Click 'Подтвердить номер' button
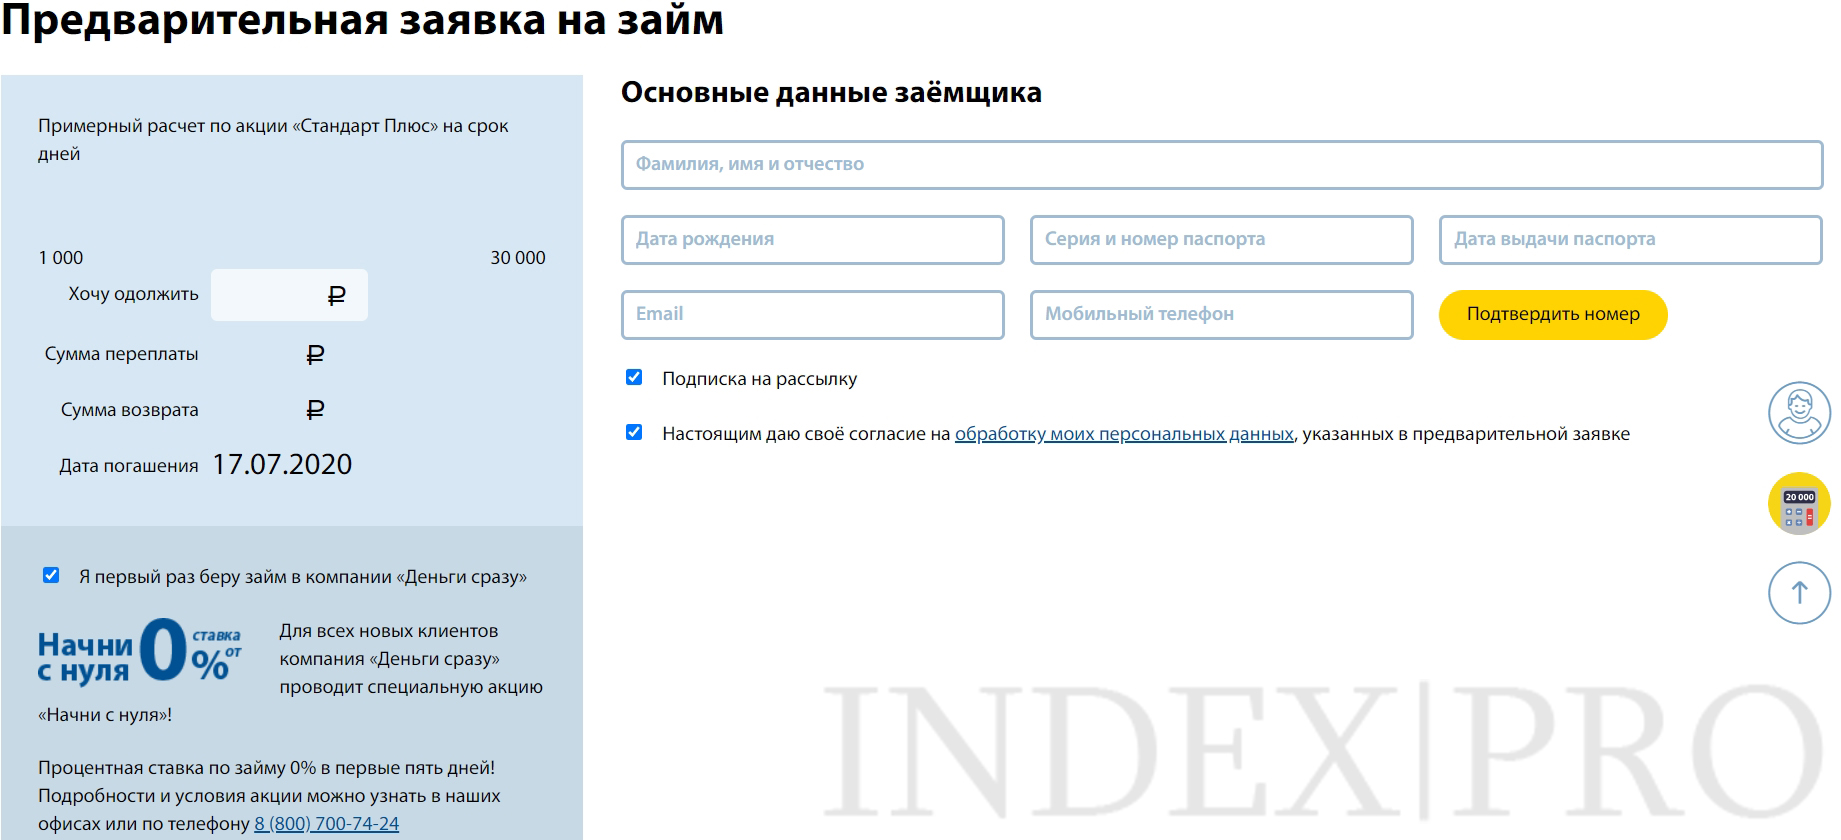 click(1553, 314)
